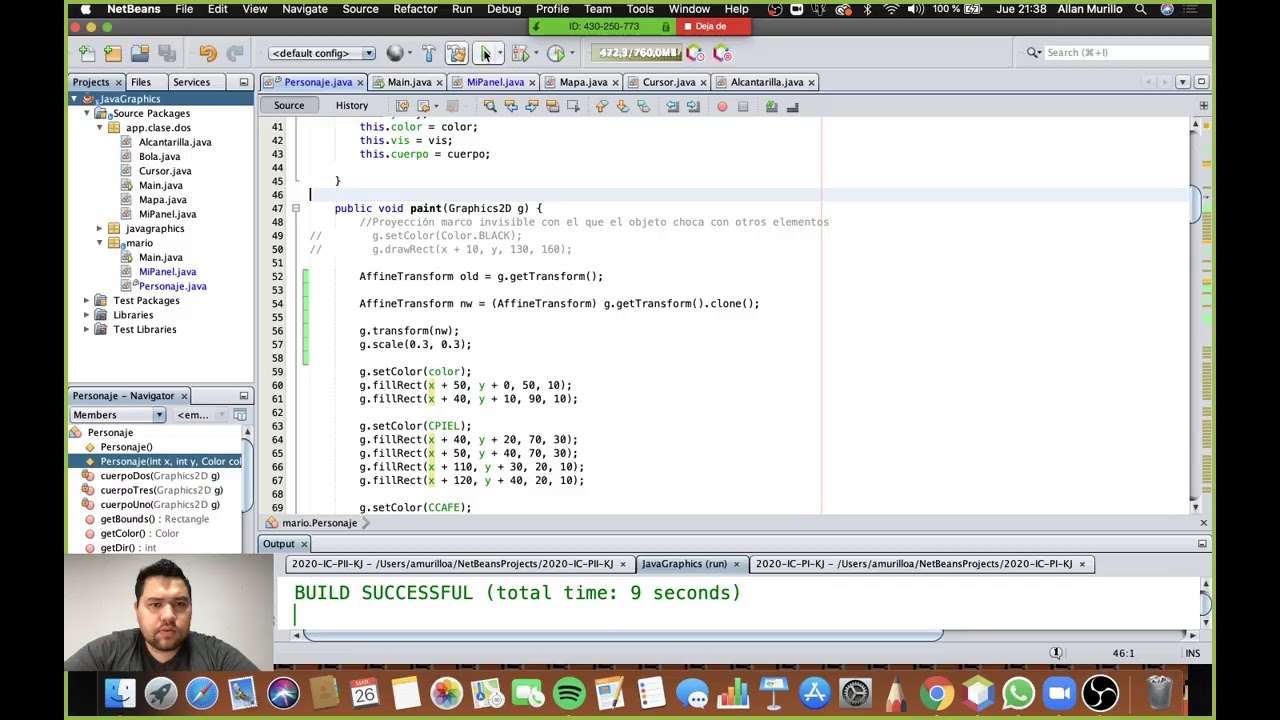Click Bola.java in the project tree
Image resolution: width=1280 pixels, height=720 pixels.
click(159, 157)
